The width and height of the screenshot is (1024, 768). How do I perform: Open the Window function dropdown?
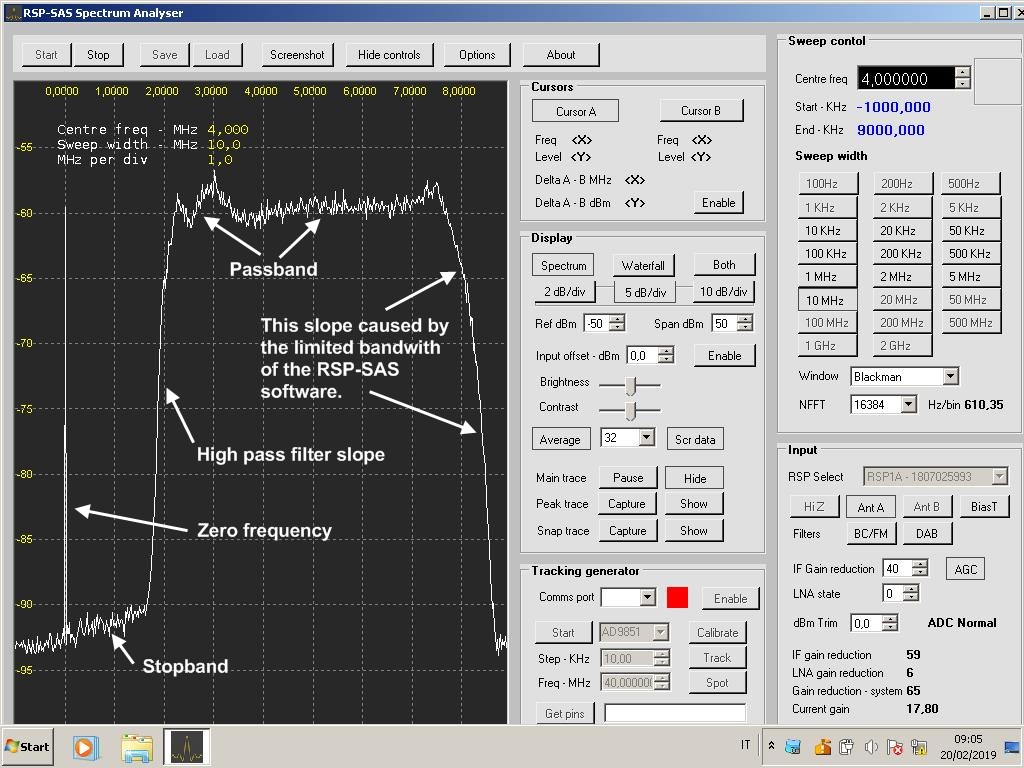coord(950,376)
